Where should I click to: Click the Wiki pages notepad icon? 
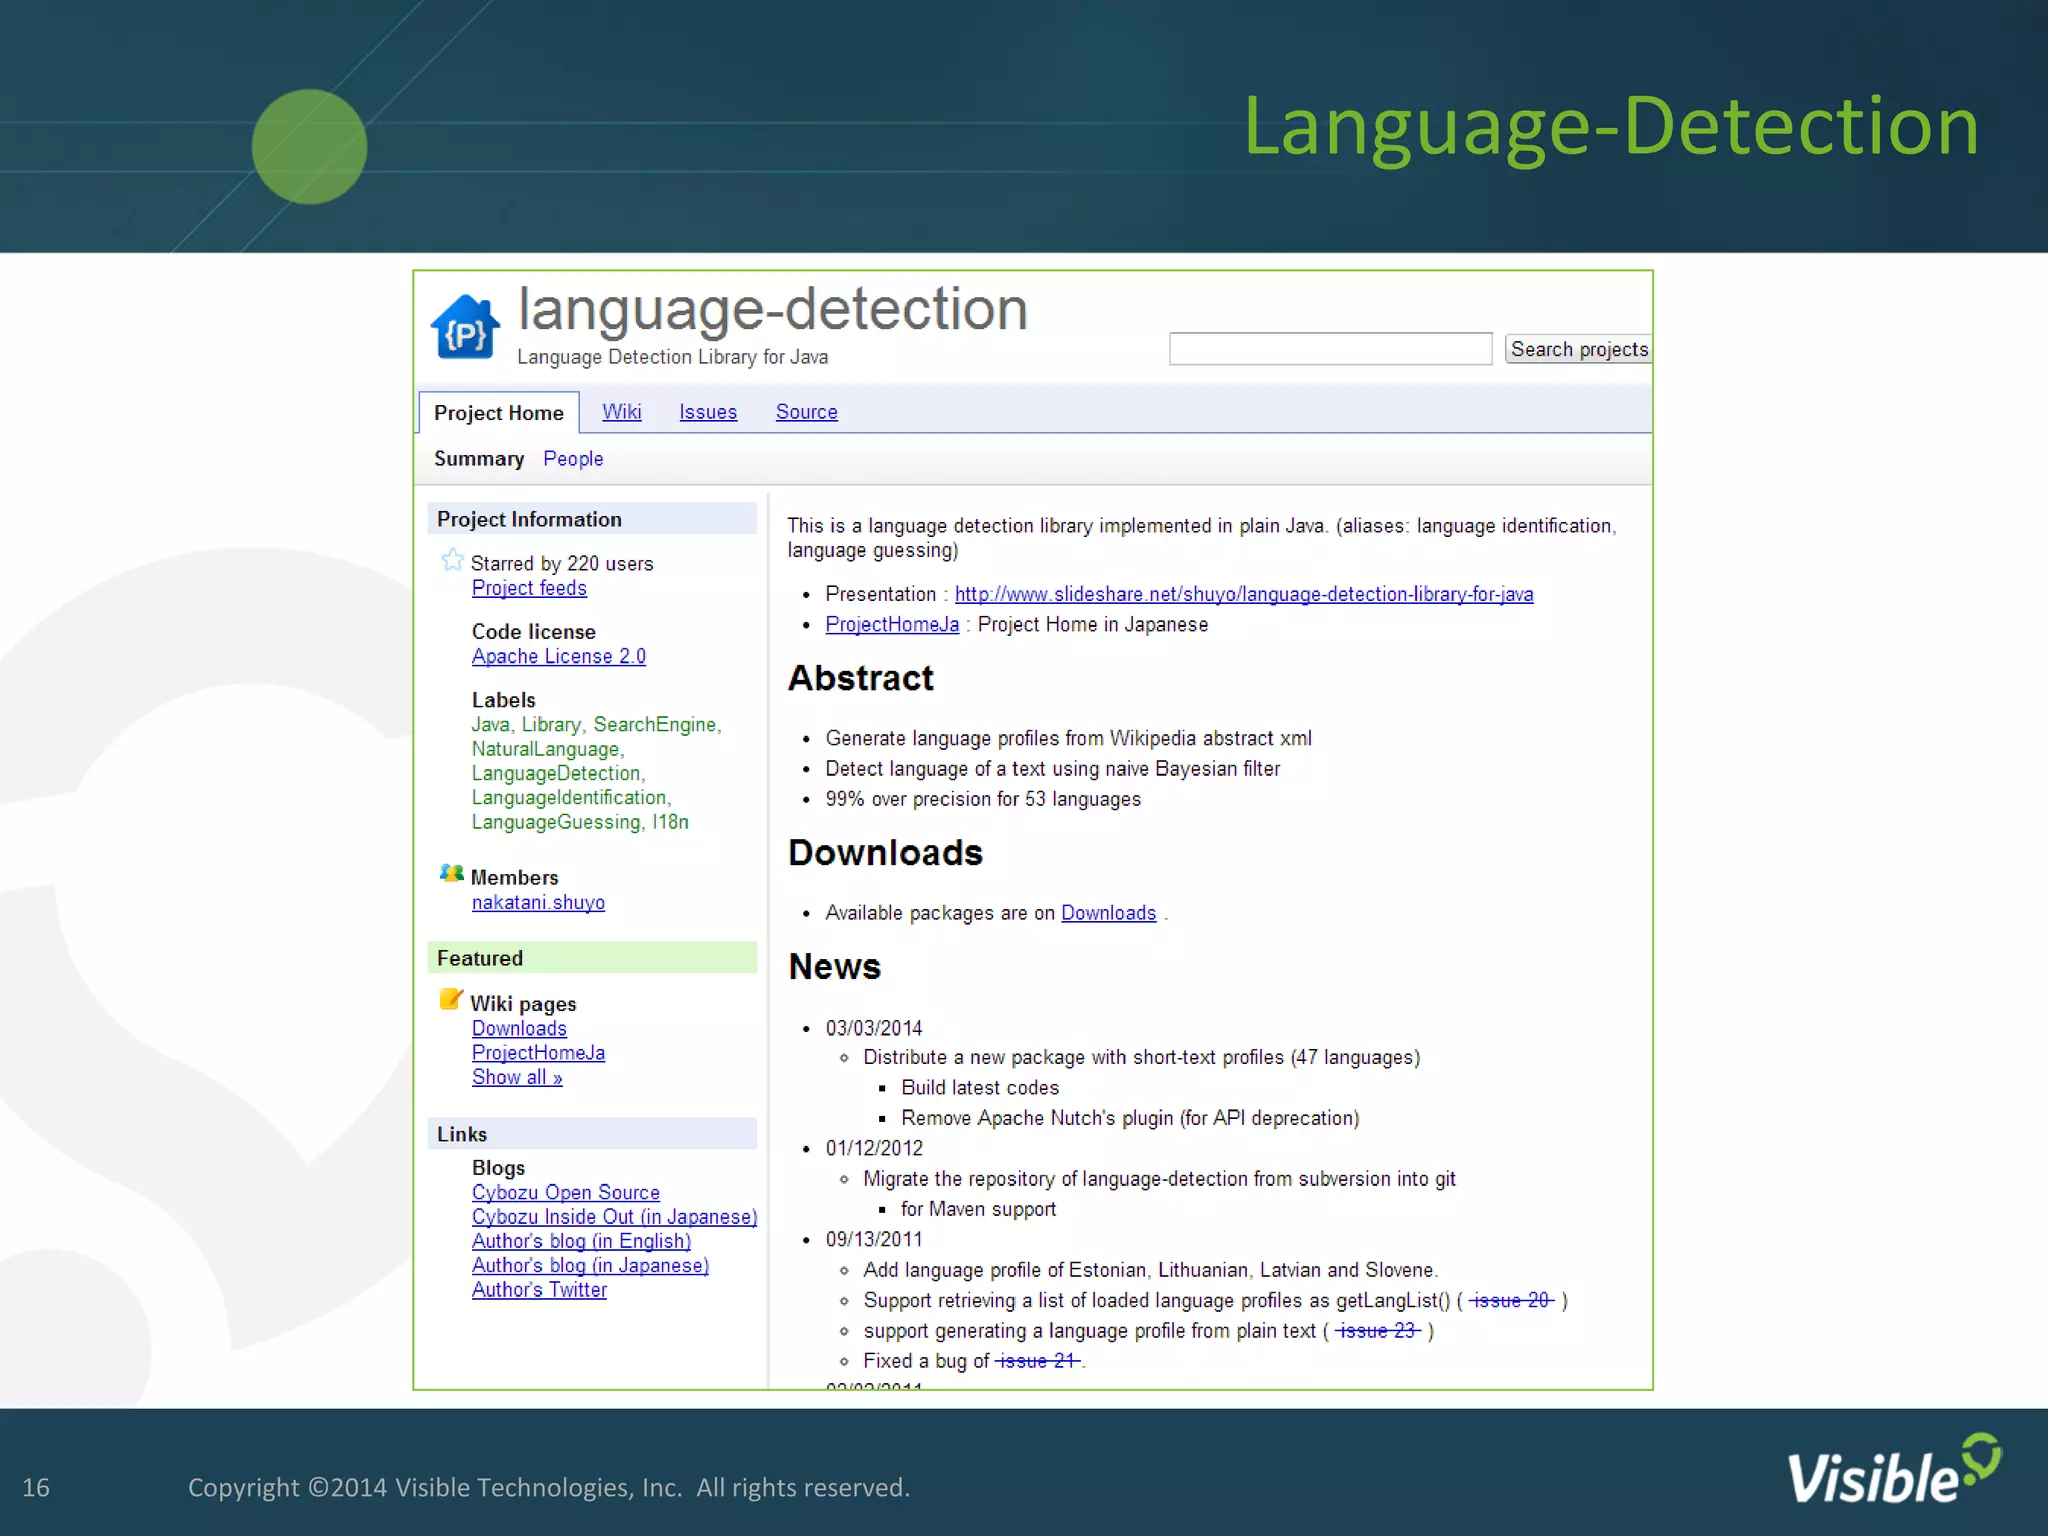click(x=452, y=999)
